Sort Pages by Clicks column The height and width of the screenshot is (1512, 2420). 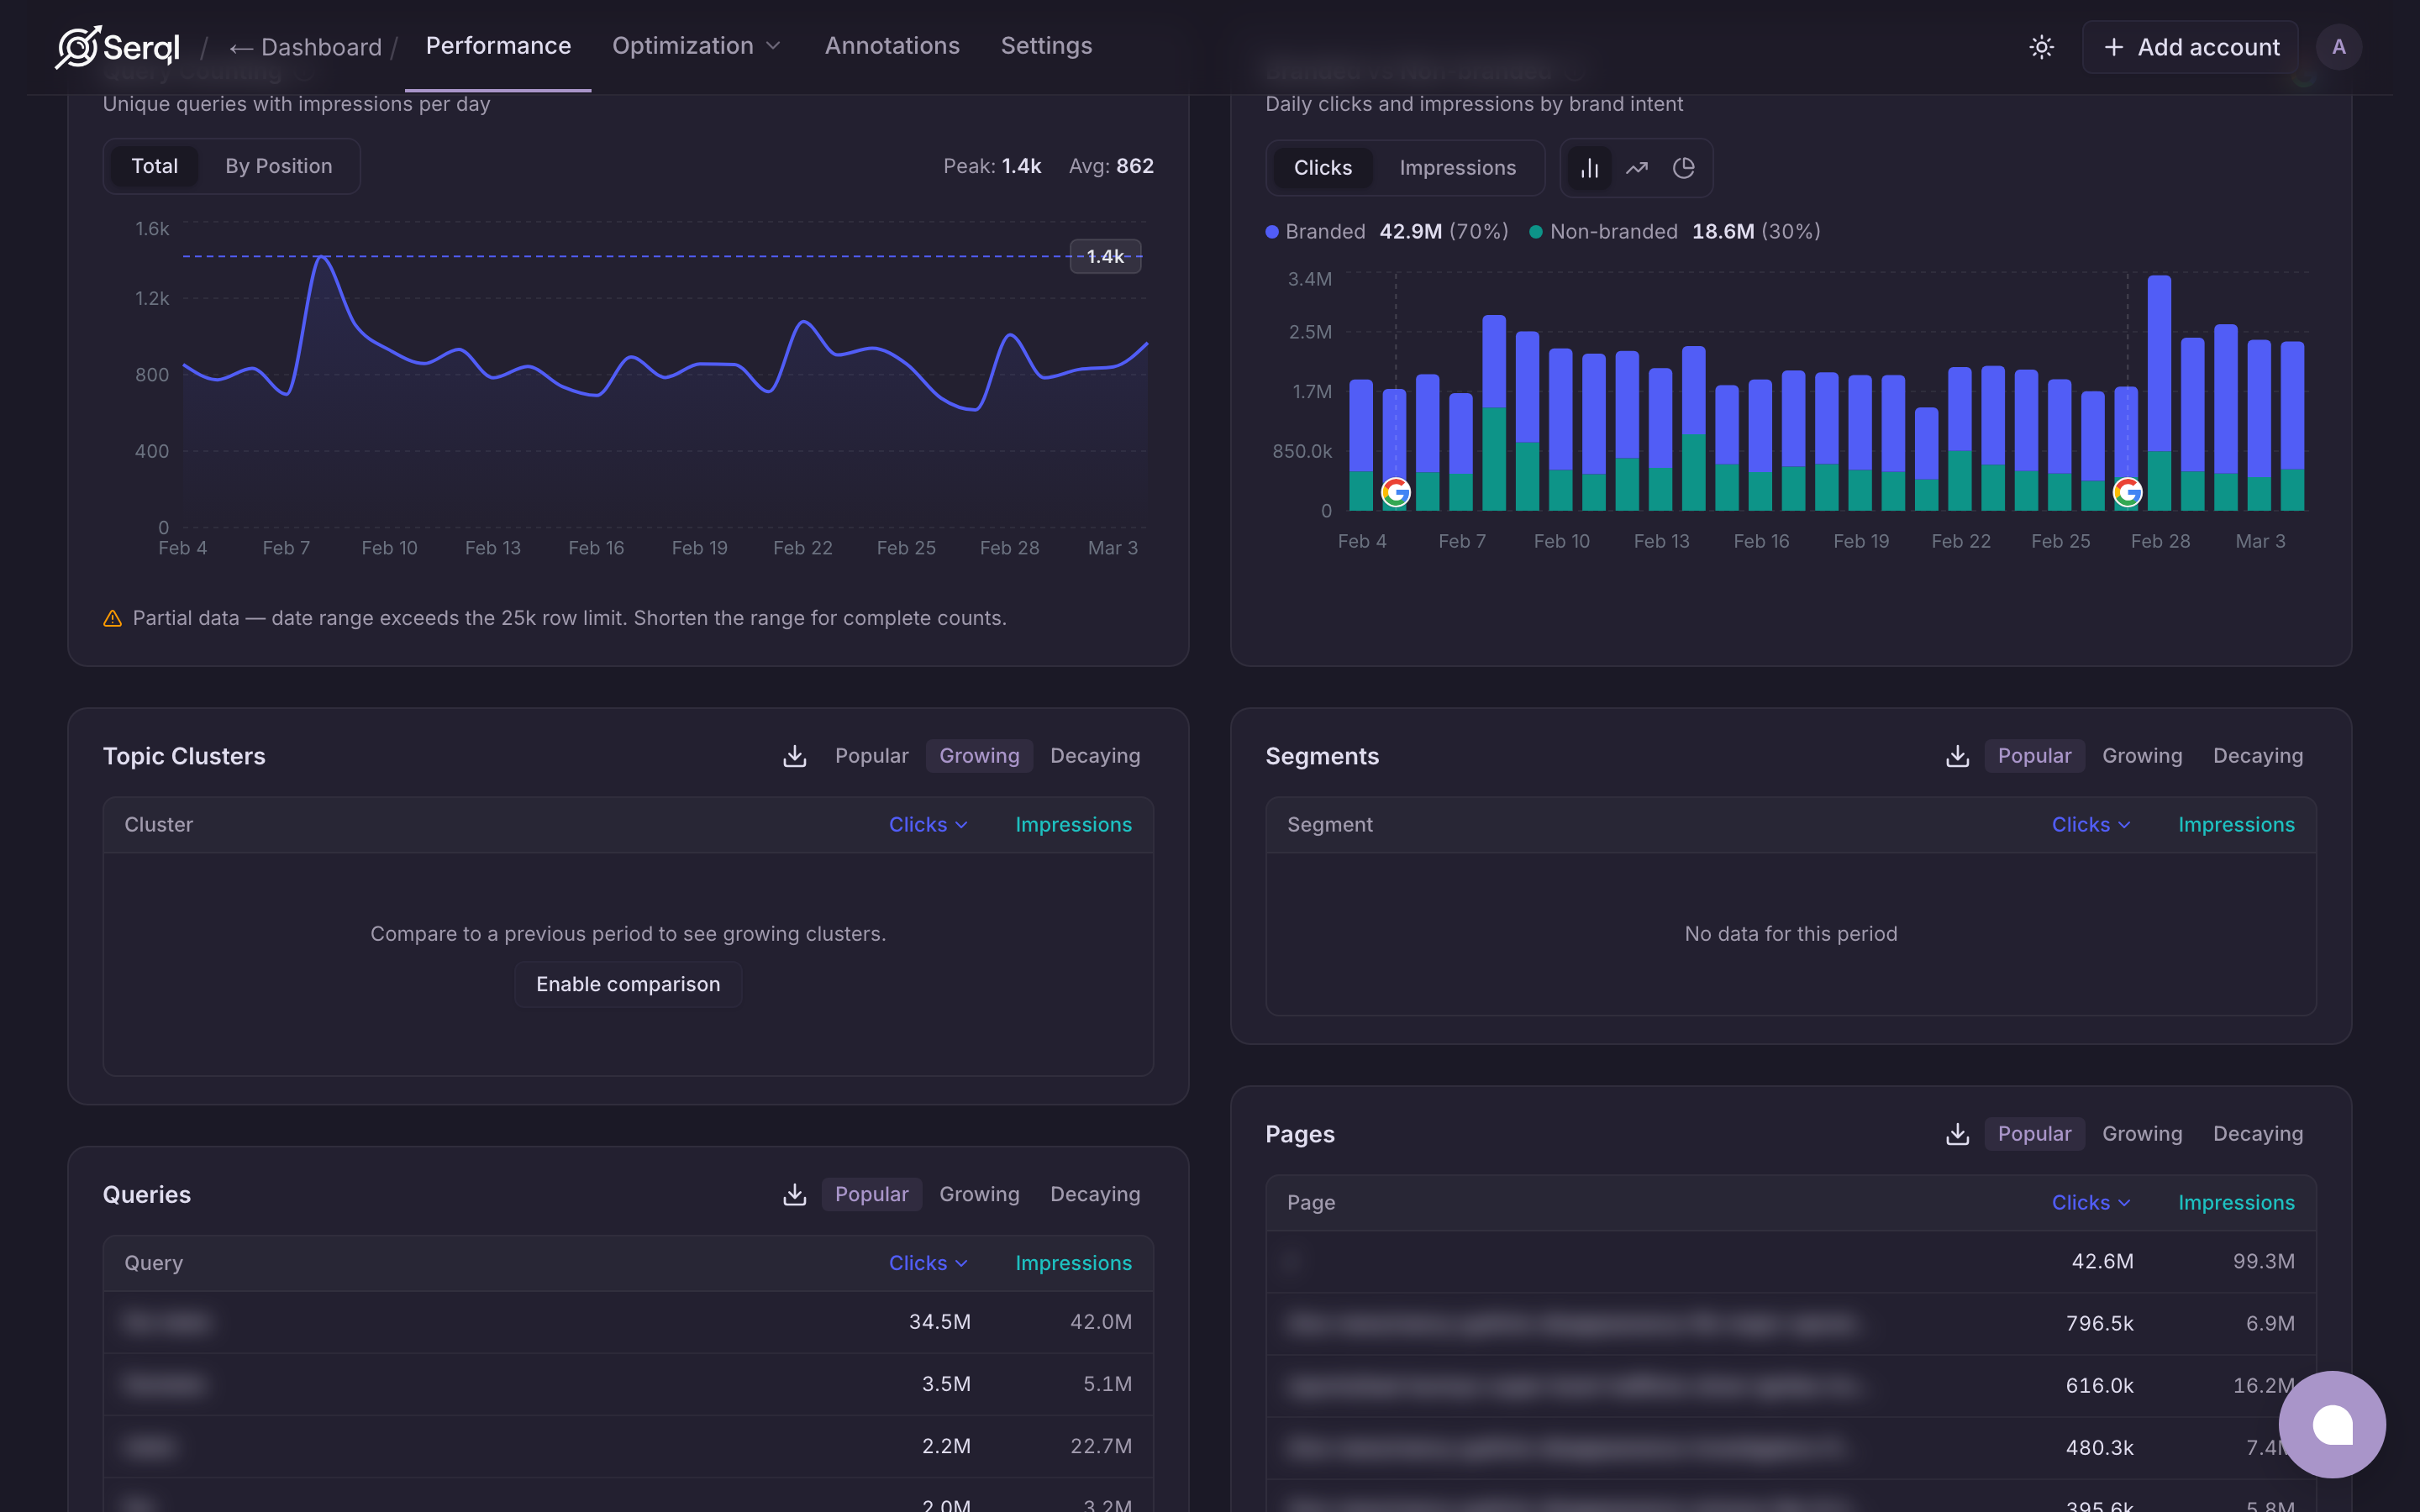2090,1203
